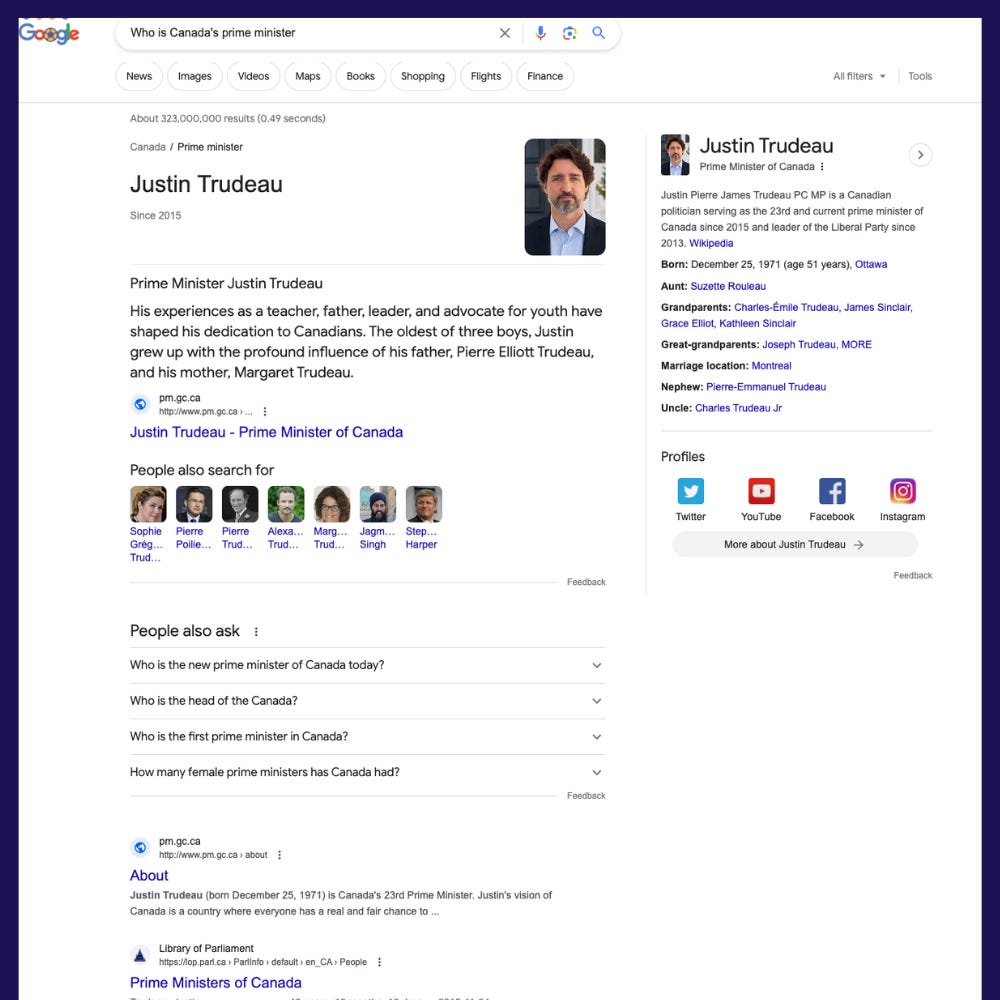The width and height of the screenshot is (1000, 1000).
Task: Click More about Justin Trudeau button
Action: (795, 545)
